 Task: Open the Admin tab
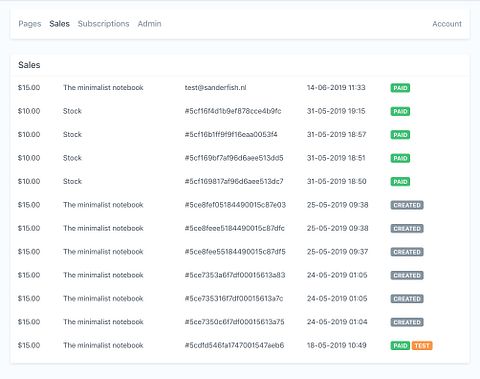pos(149,24)
